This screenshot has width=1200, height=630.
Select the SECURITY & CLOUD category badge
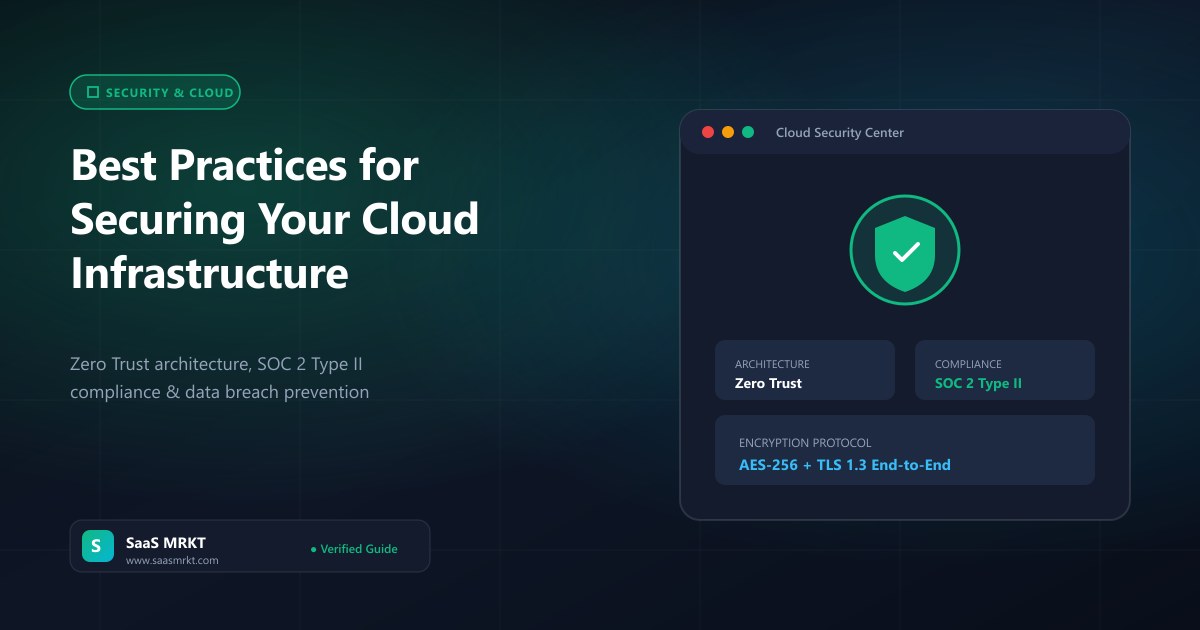[155, 92]
